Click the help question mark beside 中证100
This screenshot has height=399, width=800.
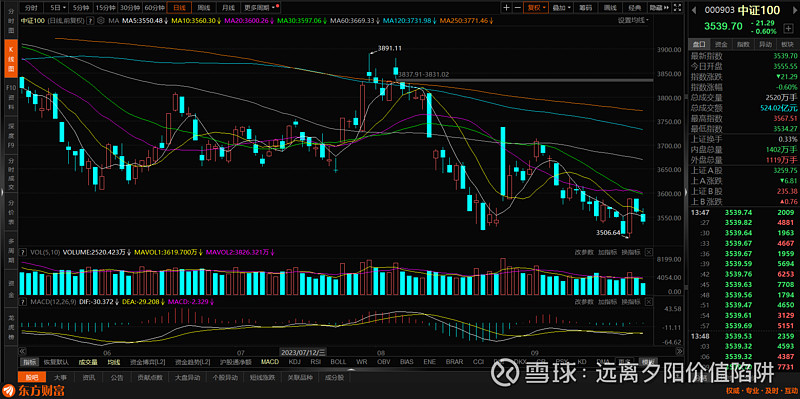pos(90,21)
